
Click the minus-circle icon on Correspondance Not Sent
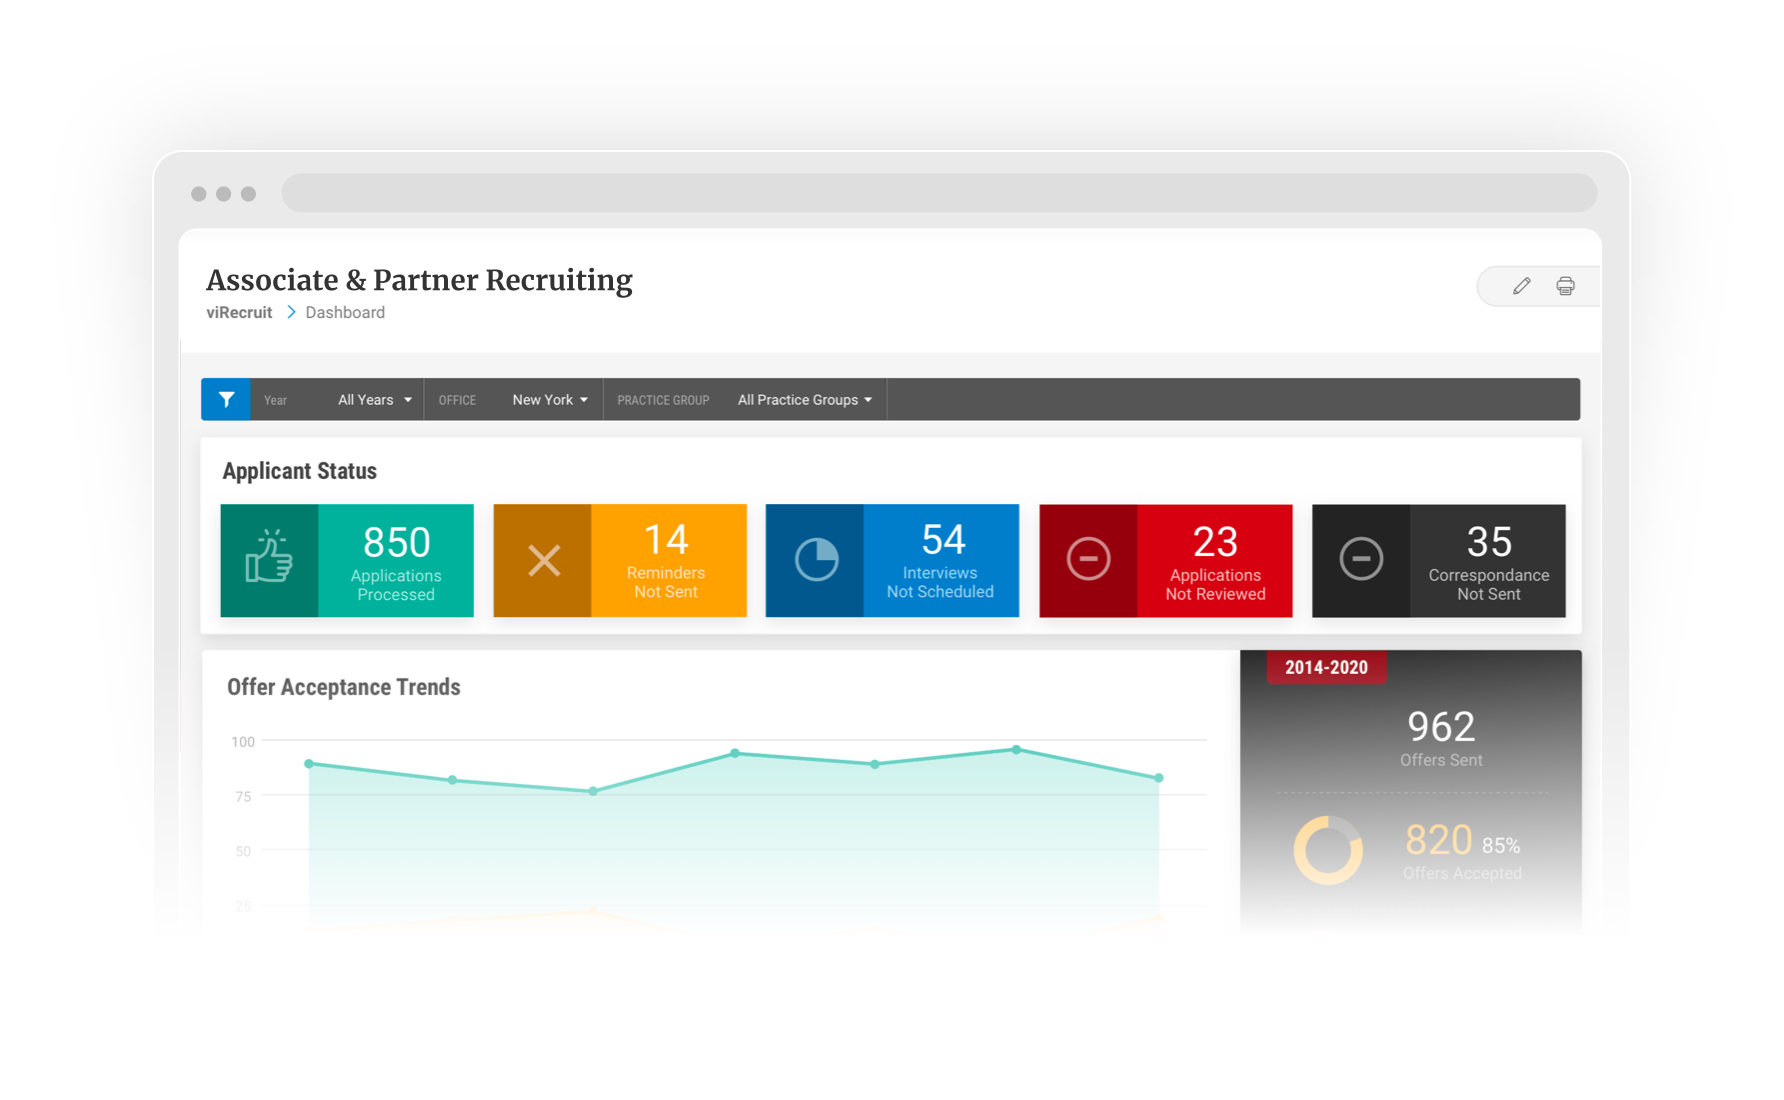[1361, 561]
